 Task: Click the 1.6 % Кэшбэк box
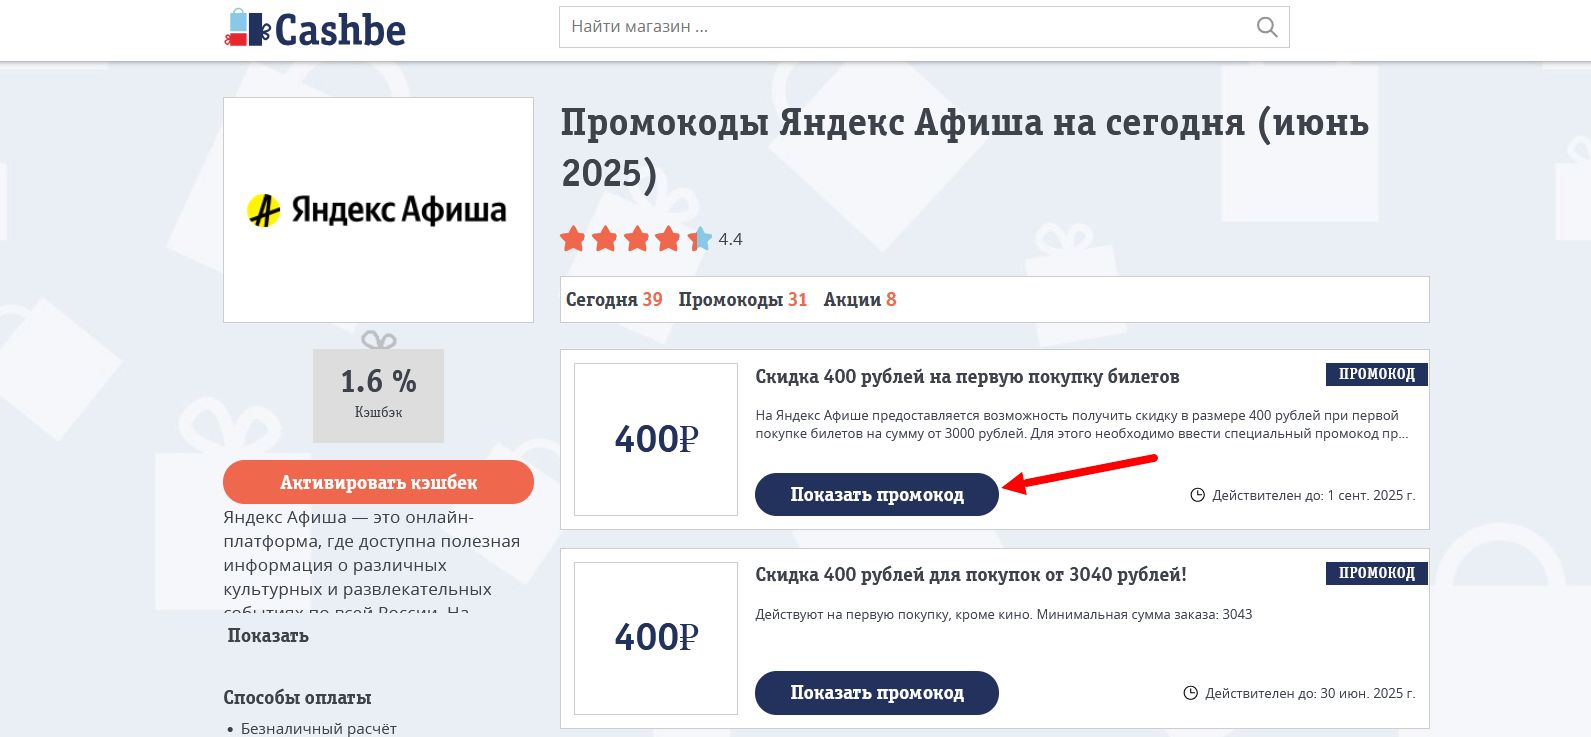coord(378,395)
